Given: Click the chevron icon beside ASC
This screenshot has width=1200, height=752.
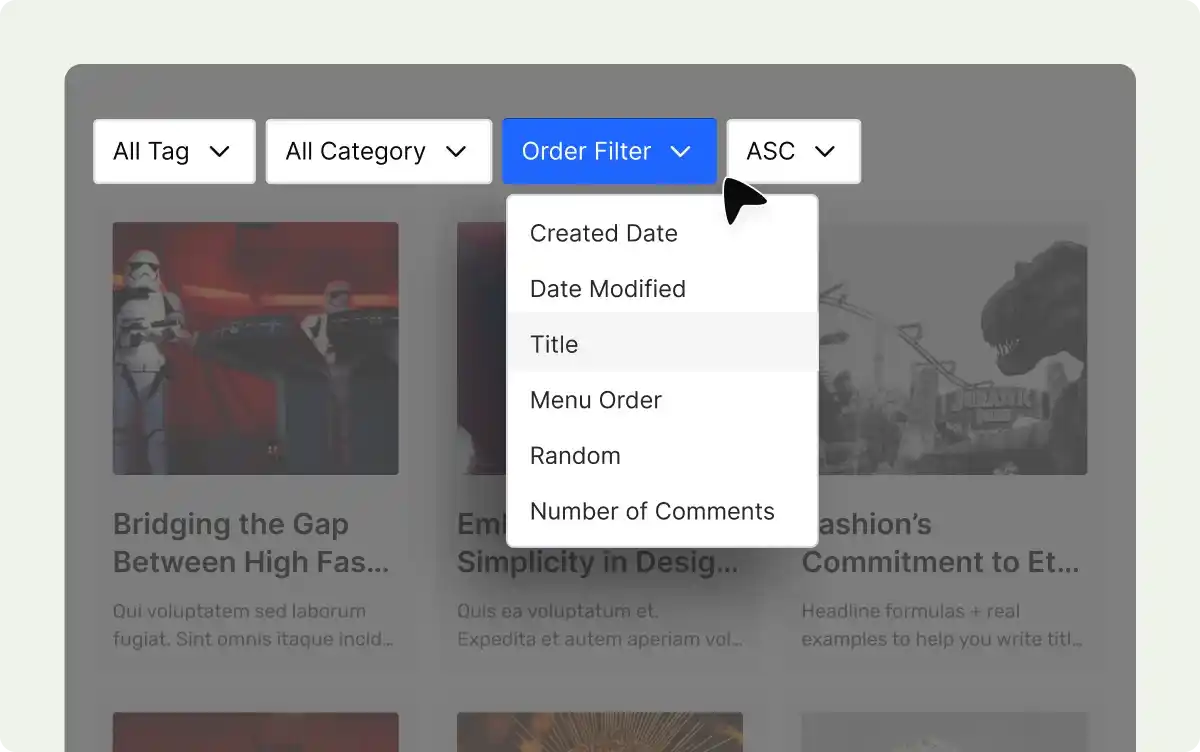Looking at the screenshot, I should coord(825,152).
